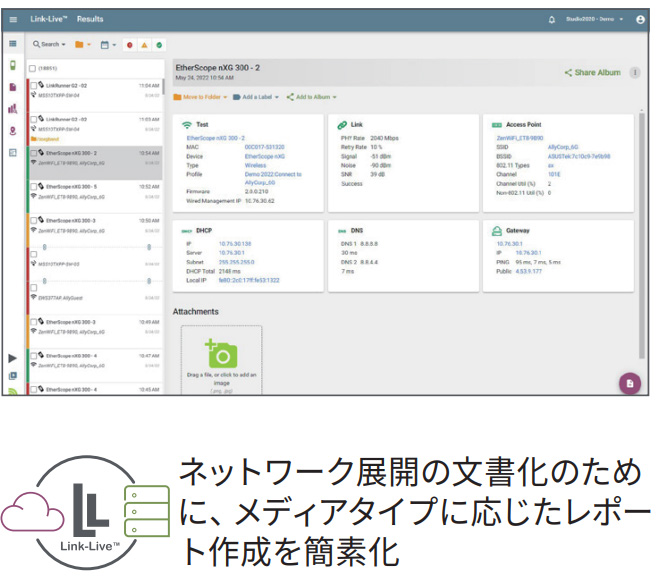Open the video library sidebar icon
Screen dimensions: 658x586
(x=13, y=376)
